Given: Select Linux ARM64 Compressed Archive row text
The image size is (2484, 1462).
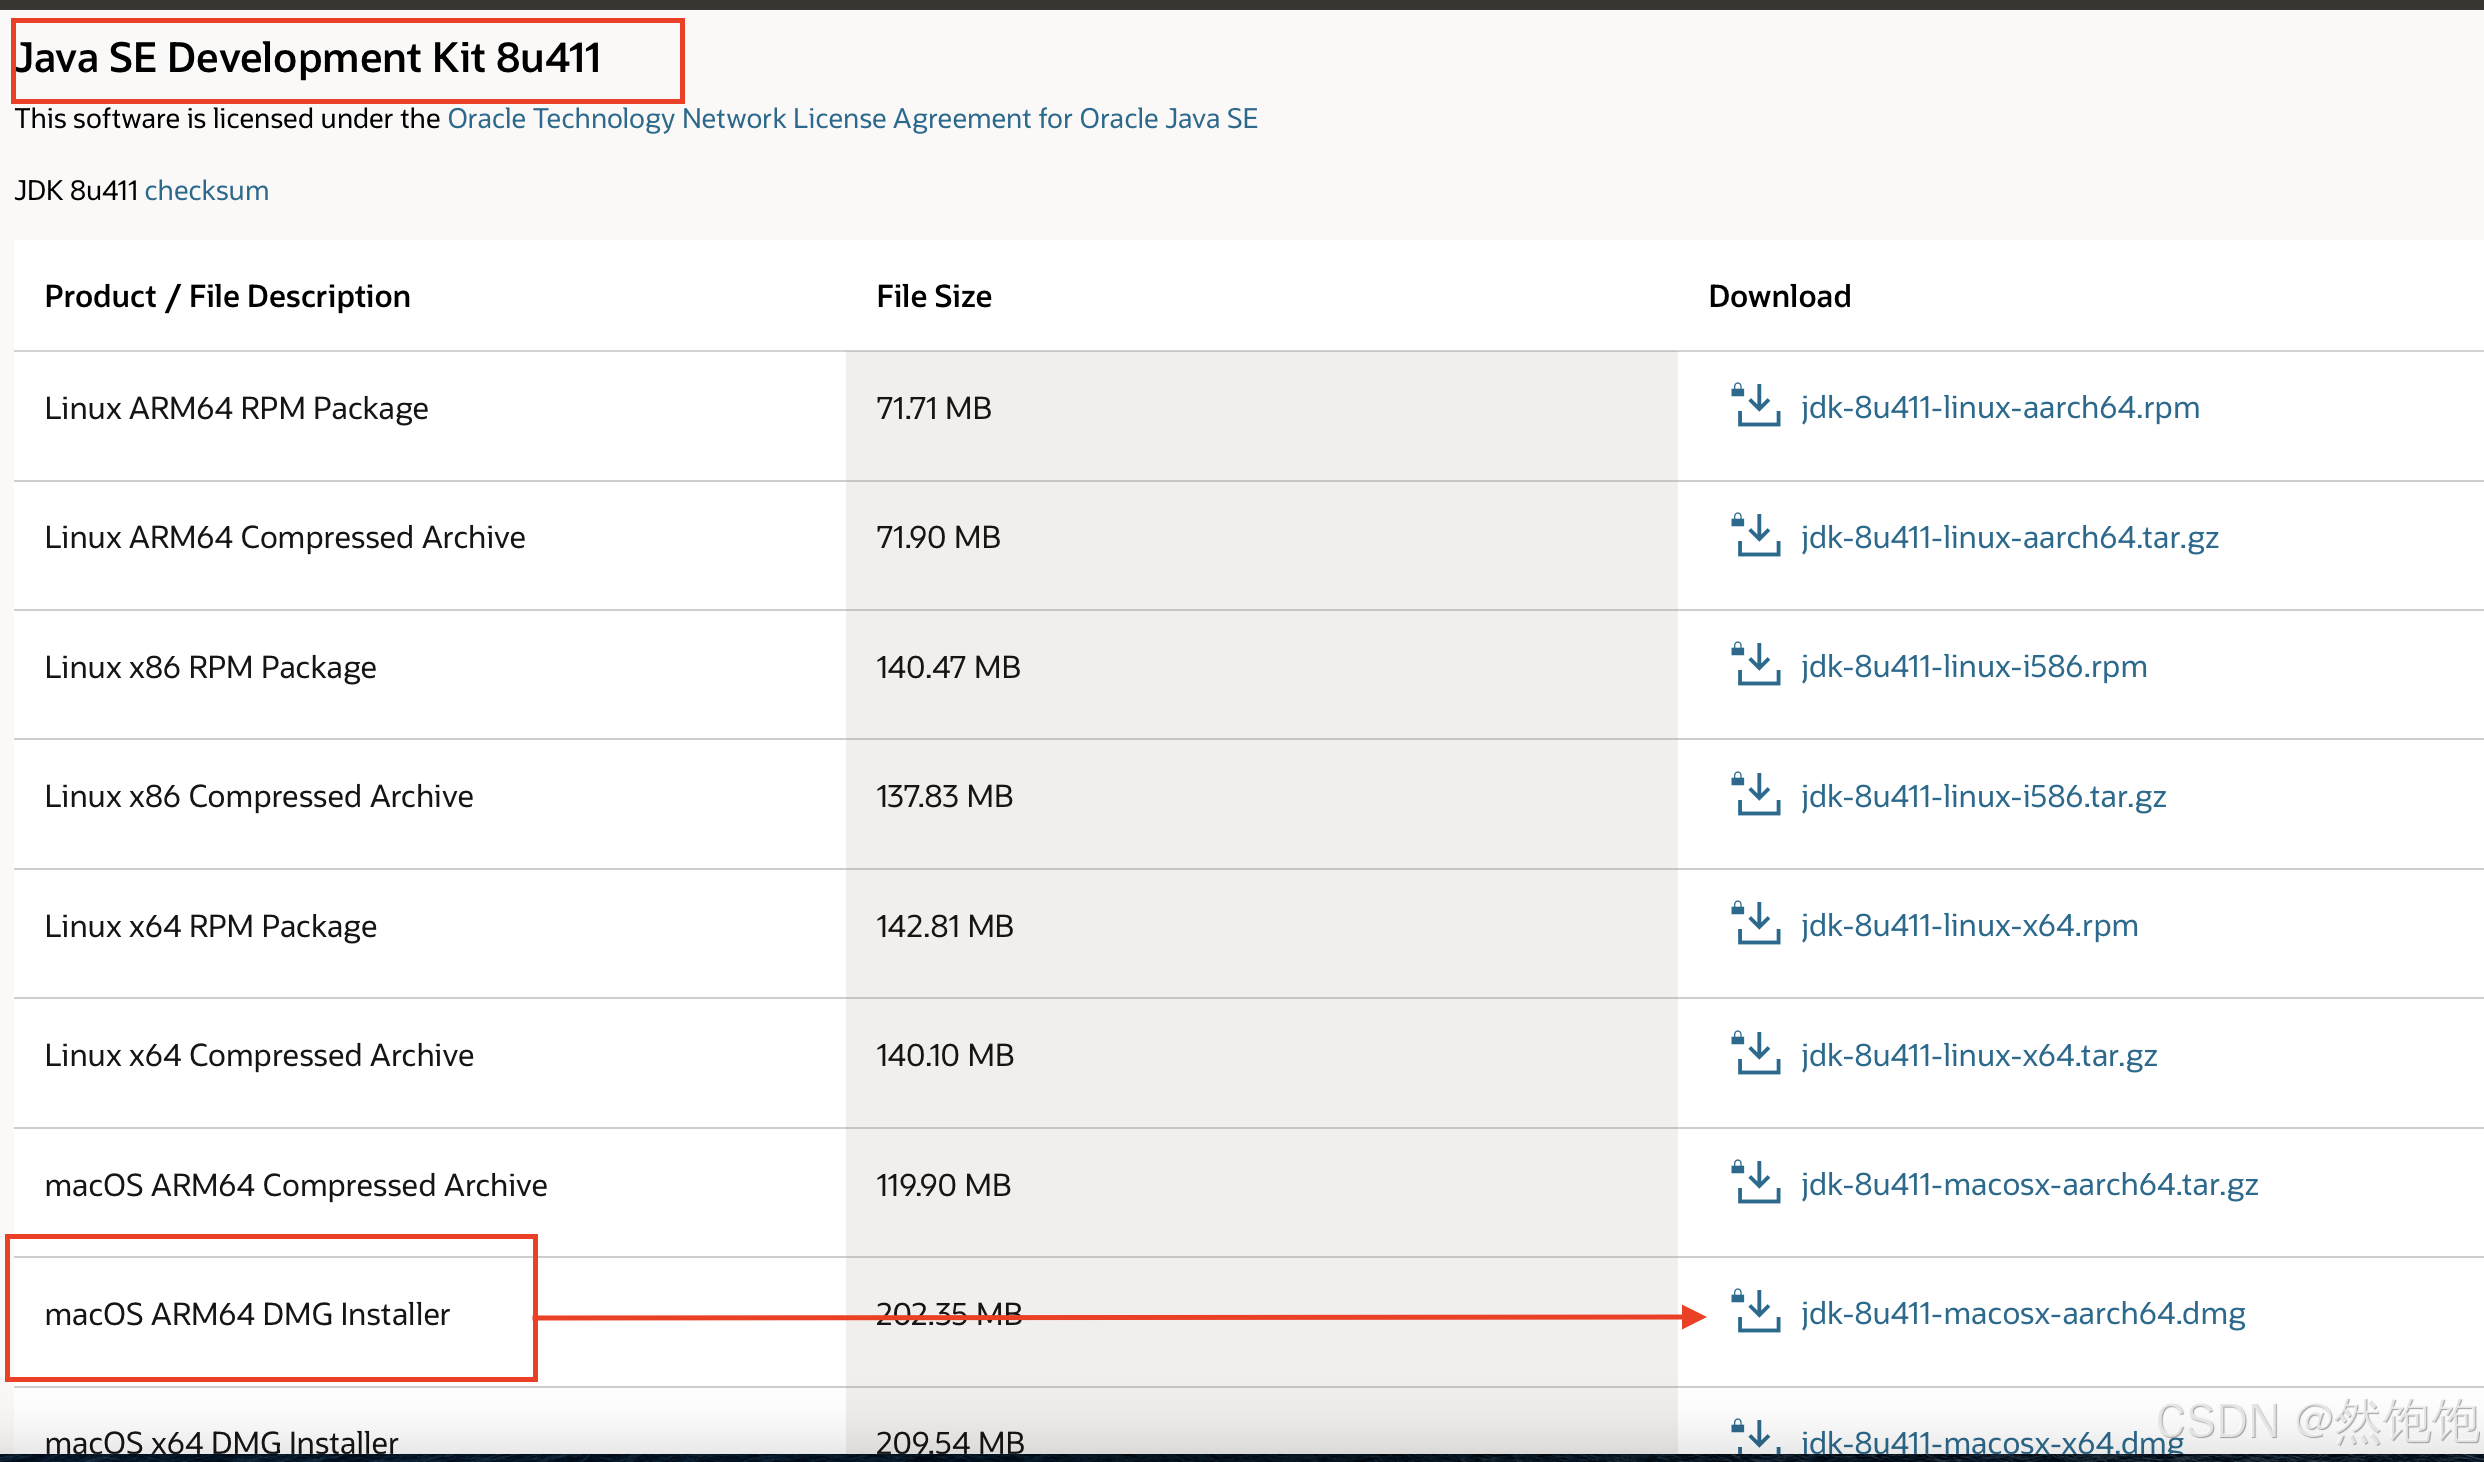Looking at the screenshot, I should pos(285,537).
